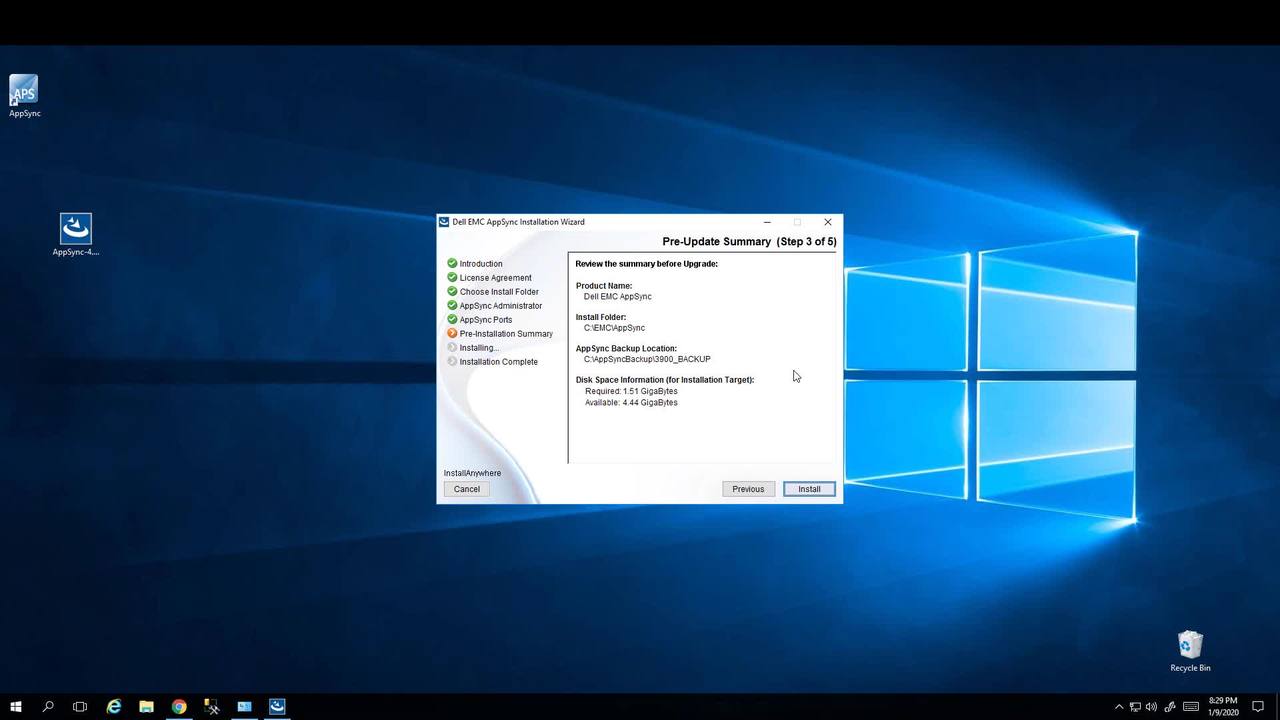Click the Introduction step checkmark icon
The height and width of the screenshot is (720, 1280).
[x=452, y=263]
